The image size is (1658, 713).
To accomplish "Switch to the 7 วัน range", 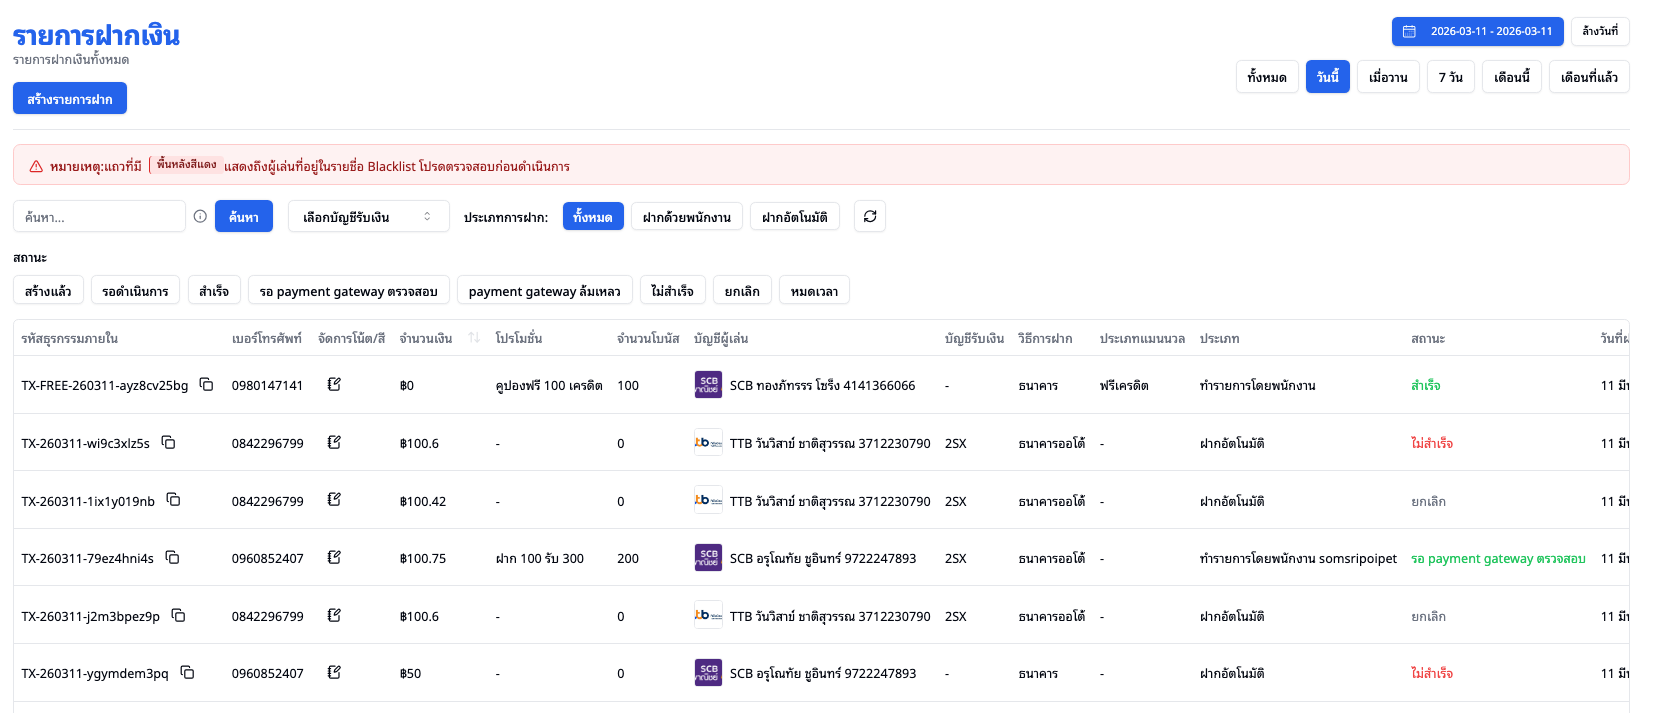I will [1450, 77].
